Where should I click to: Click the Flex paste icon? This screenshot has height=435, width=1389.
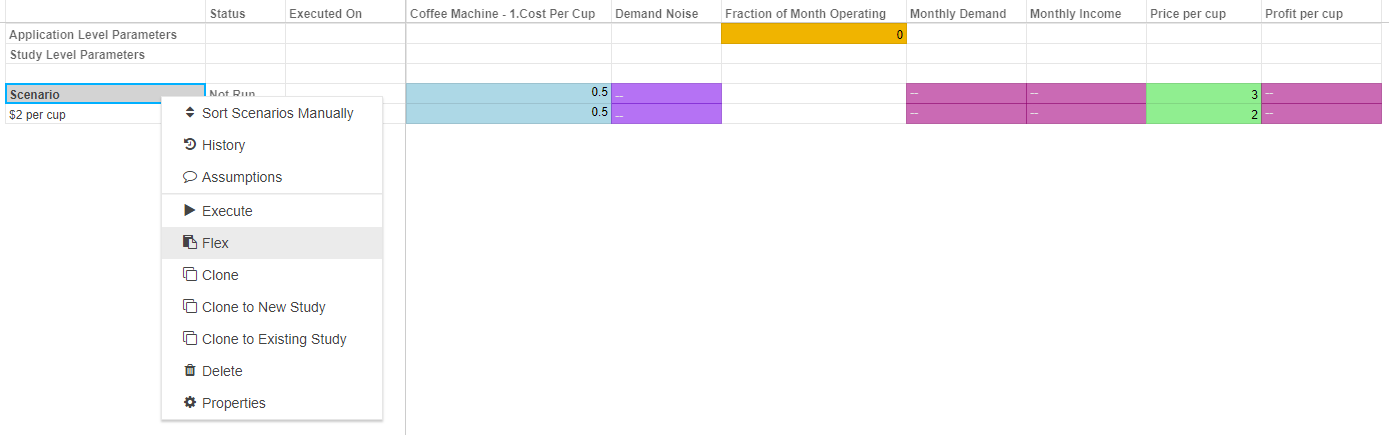pyautogui.click(x=190, y=243)
